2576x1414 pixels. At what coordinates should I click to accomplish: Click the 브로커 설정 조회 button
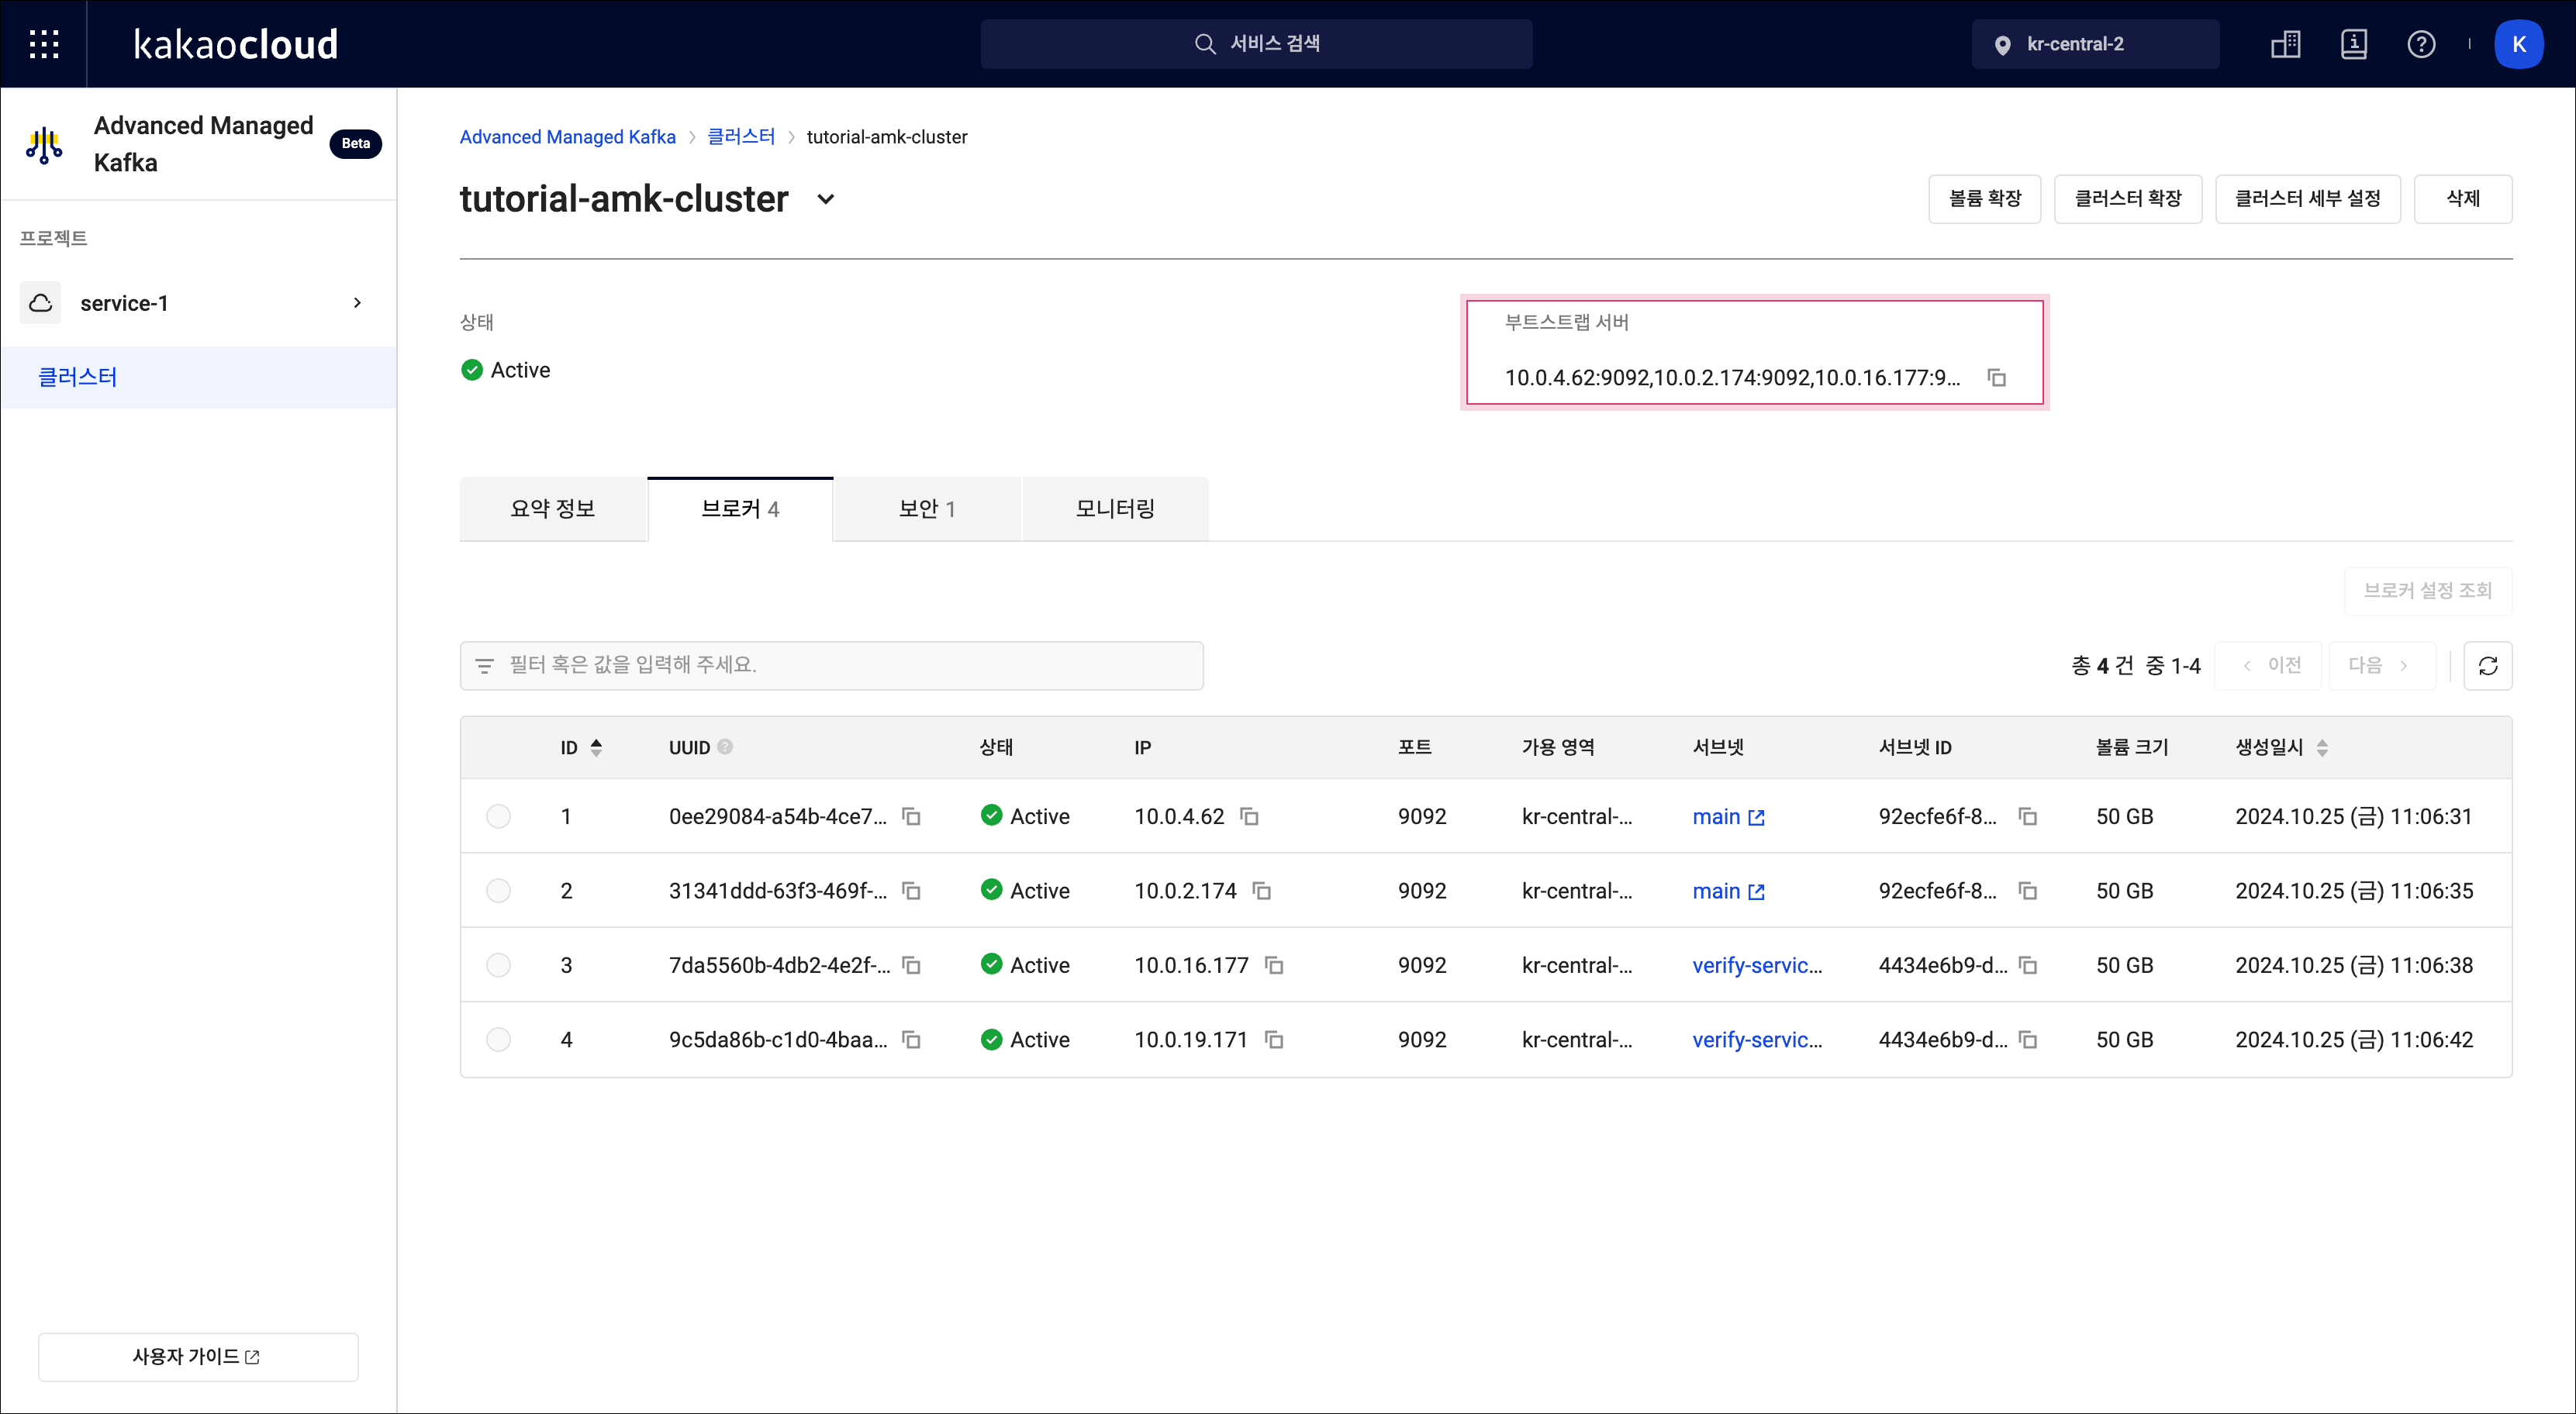2428,590
